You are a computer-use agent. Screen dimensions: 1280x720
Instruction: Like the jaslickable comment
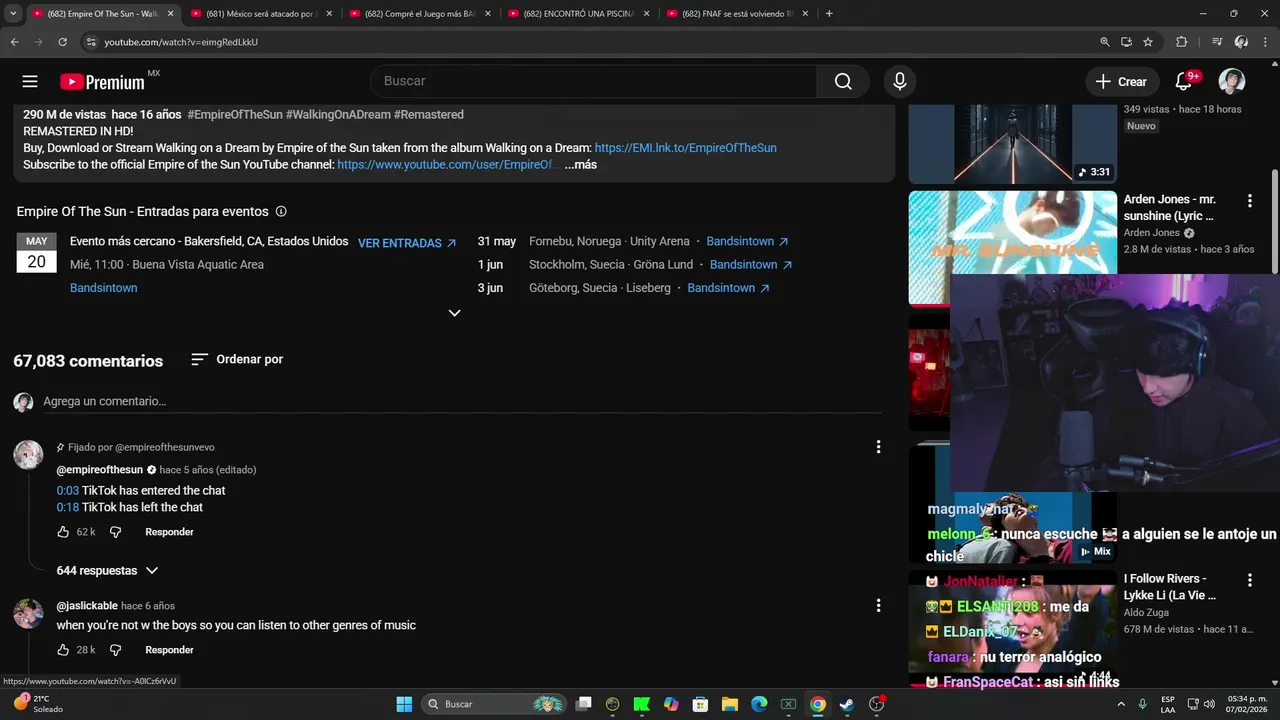click(x=63, y=650)
